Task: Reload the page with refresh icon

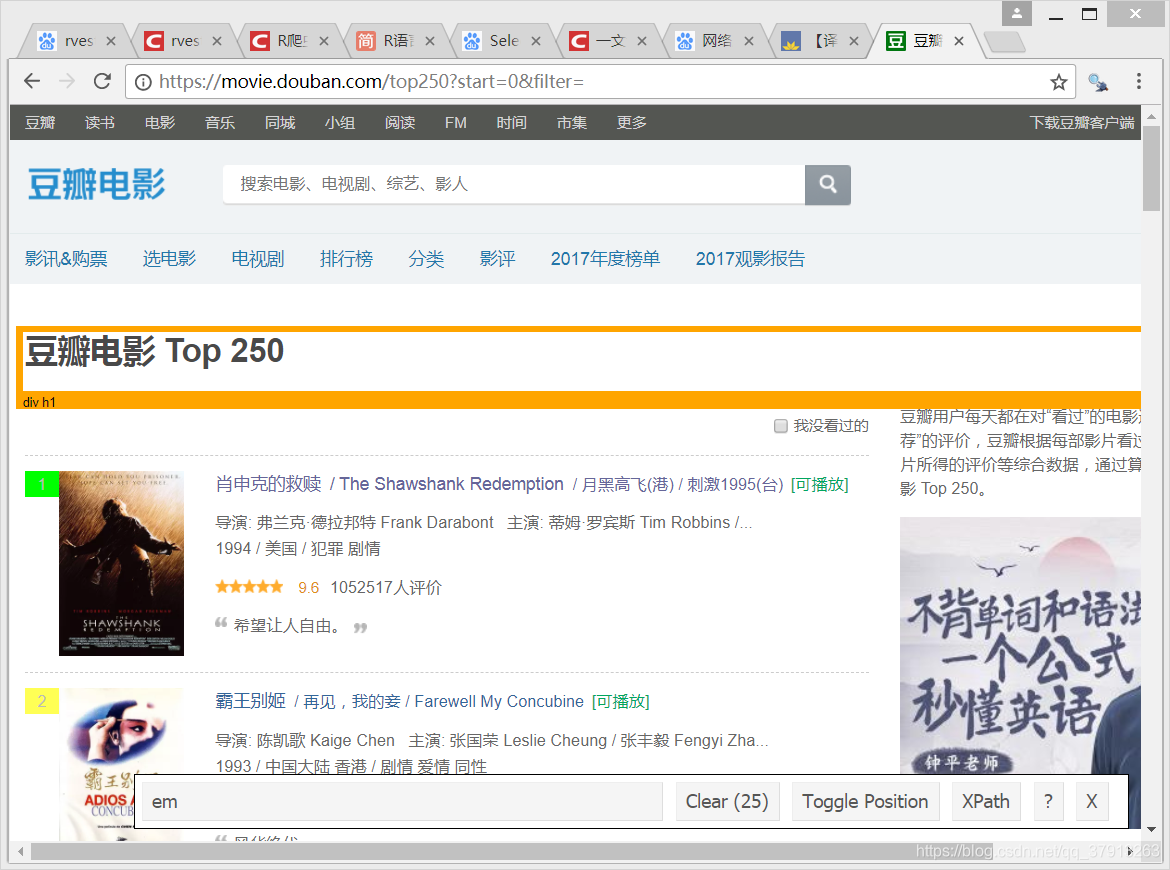Action: point(102,81)
